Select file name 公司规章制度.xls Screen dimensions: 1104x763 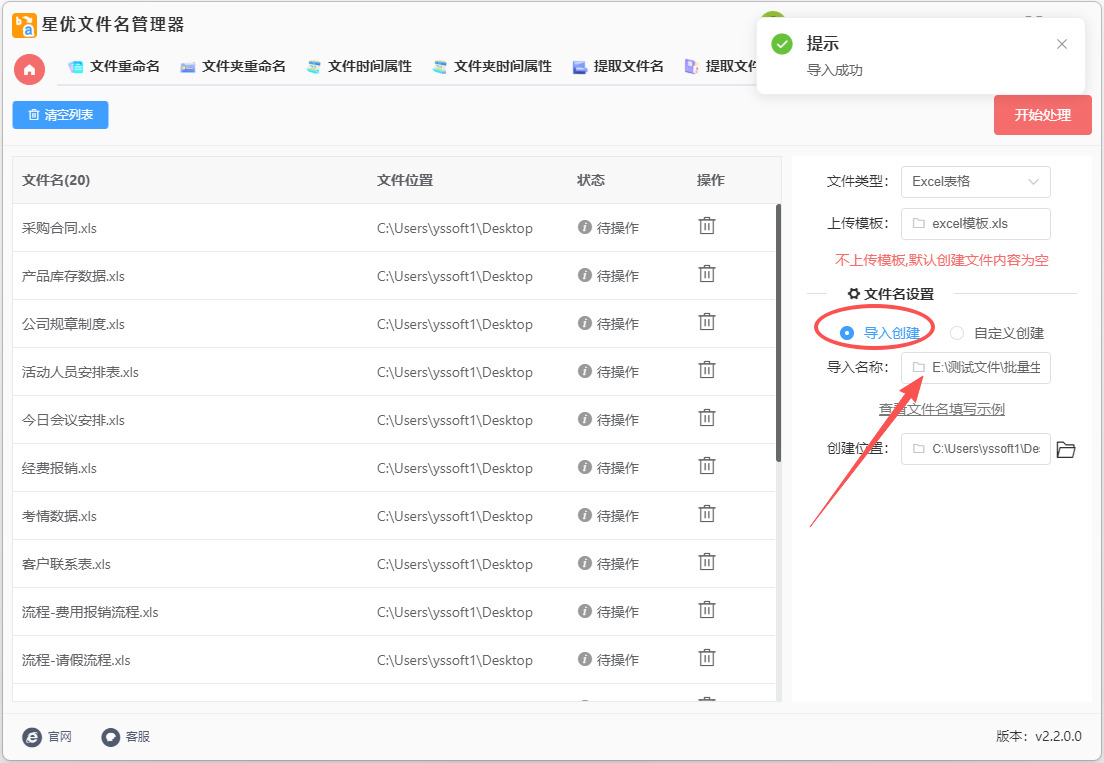(73, 324)
